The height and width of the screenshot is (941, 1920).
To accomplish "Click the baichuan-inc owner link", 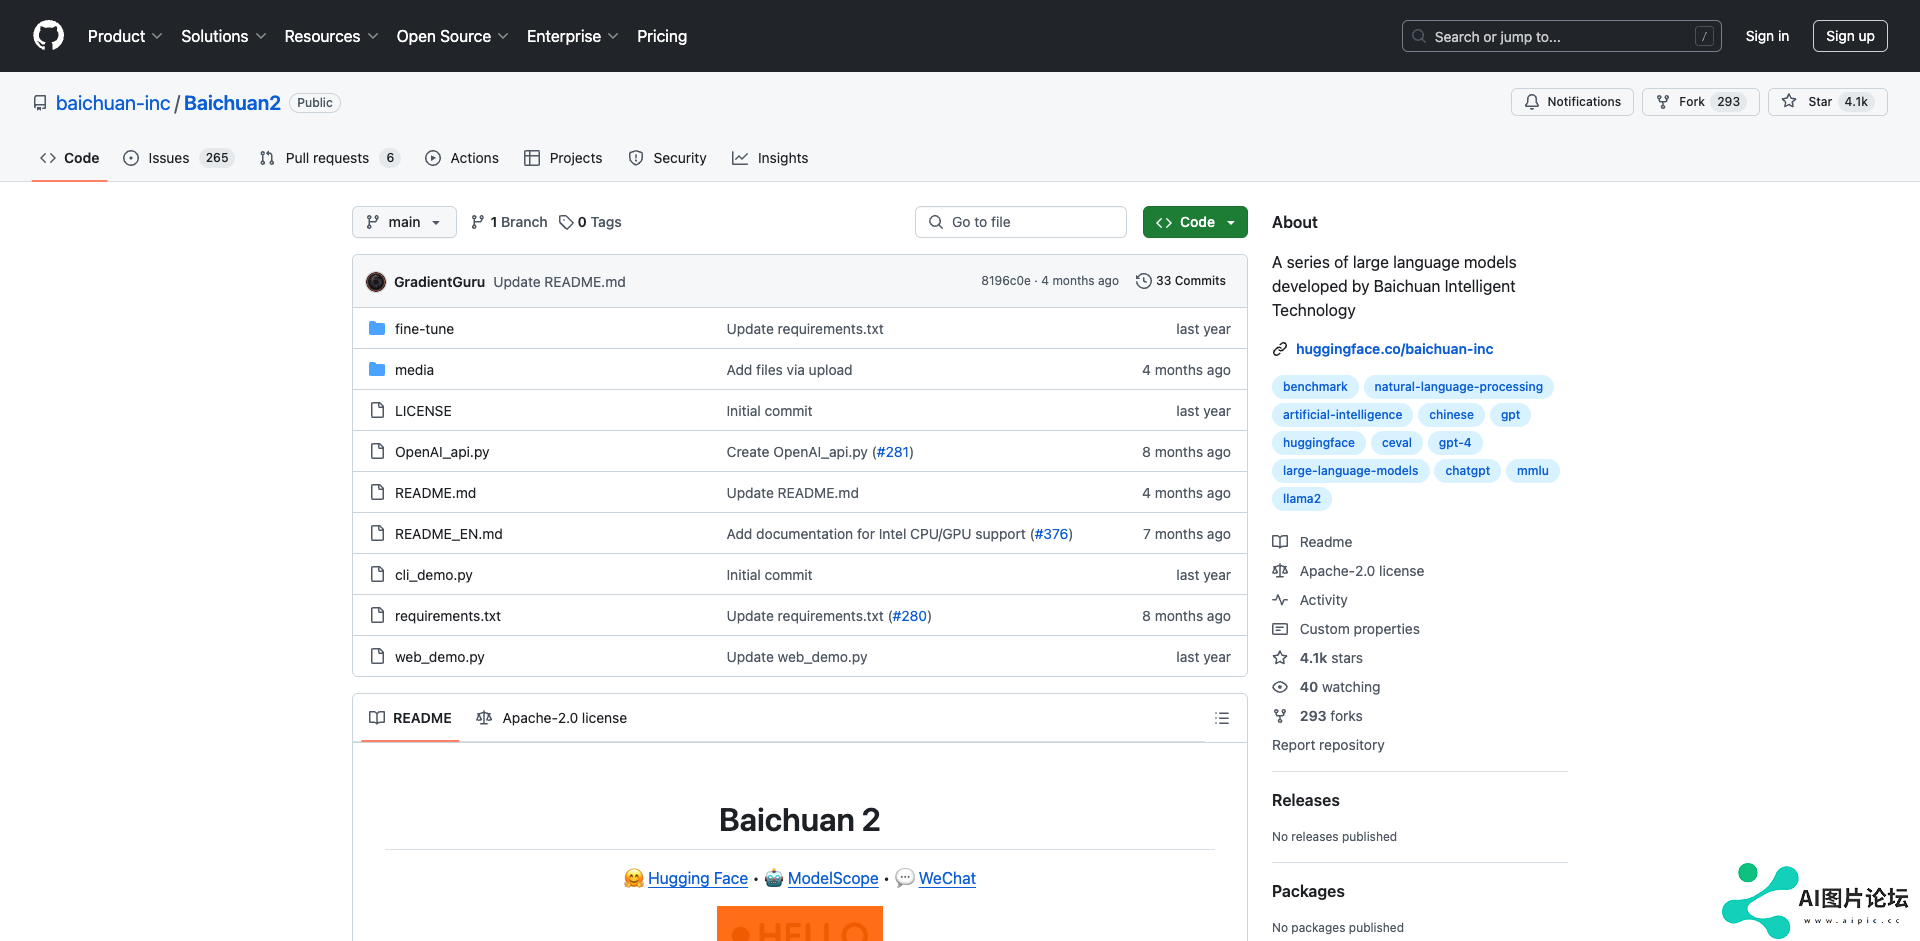I will pos(113,103).
